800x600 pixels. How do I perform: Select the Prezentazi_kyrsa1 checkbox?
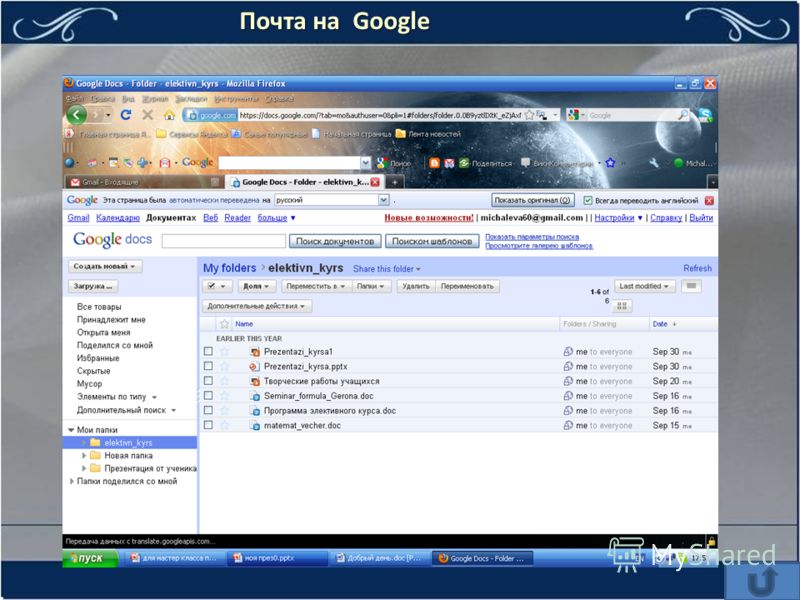208,351
